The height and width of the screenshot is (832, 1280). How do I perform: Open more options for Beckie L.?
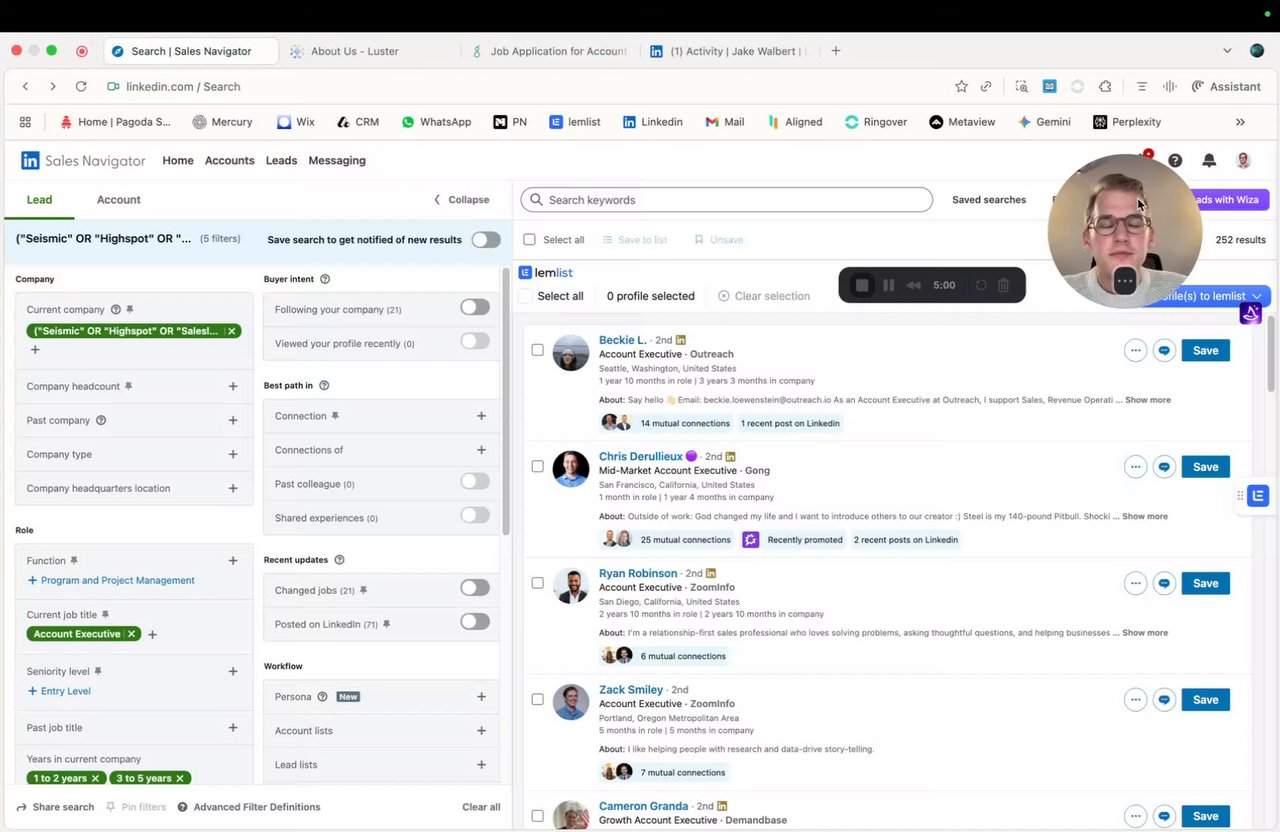(1135, 350)
